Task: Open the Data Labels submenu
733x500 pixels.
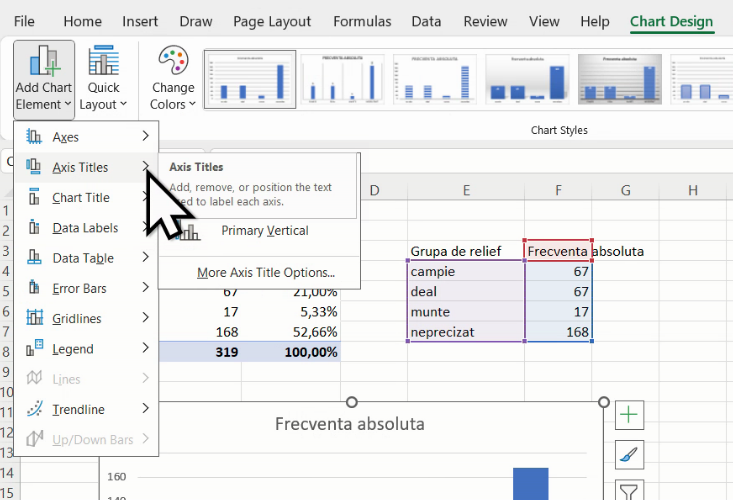Action: 86,228
